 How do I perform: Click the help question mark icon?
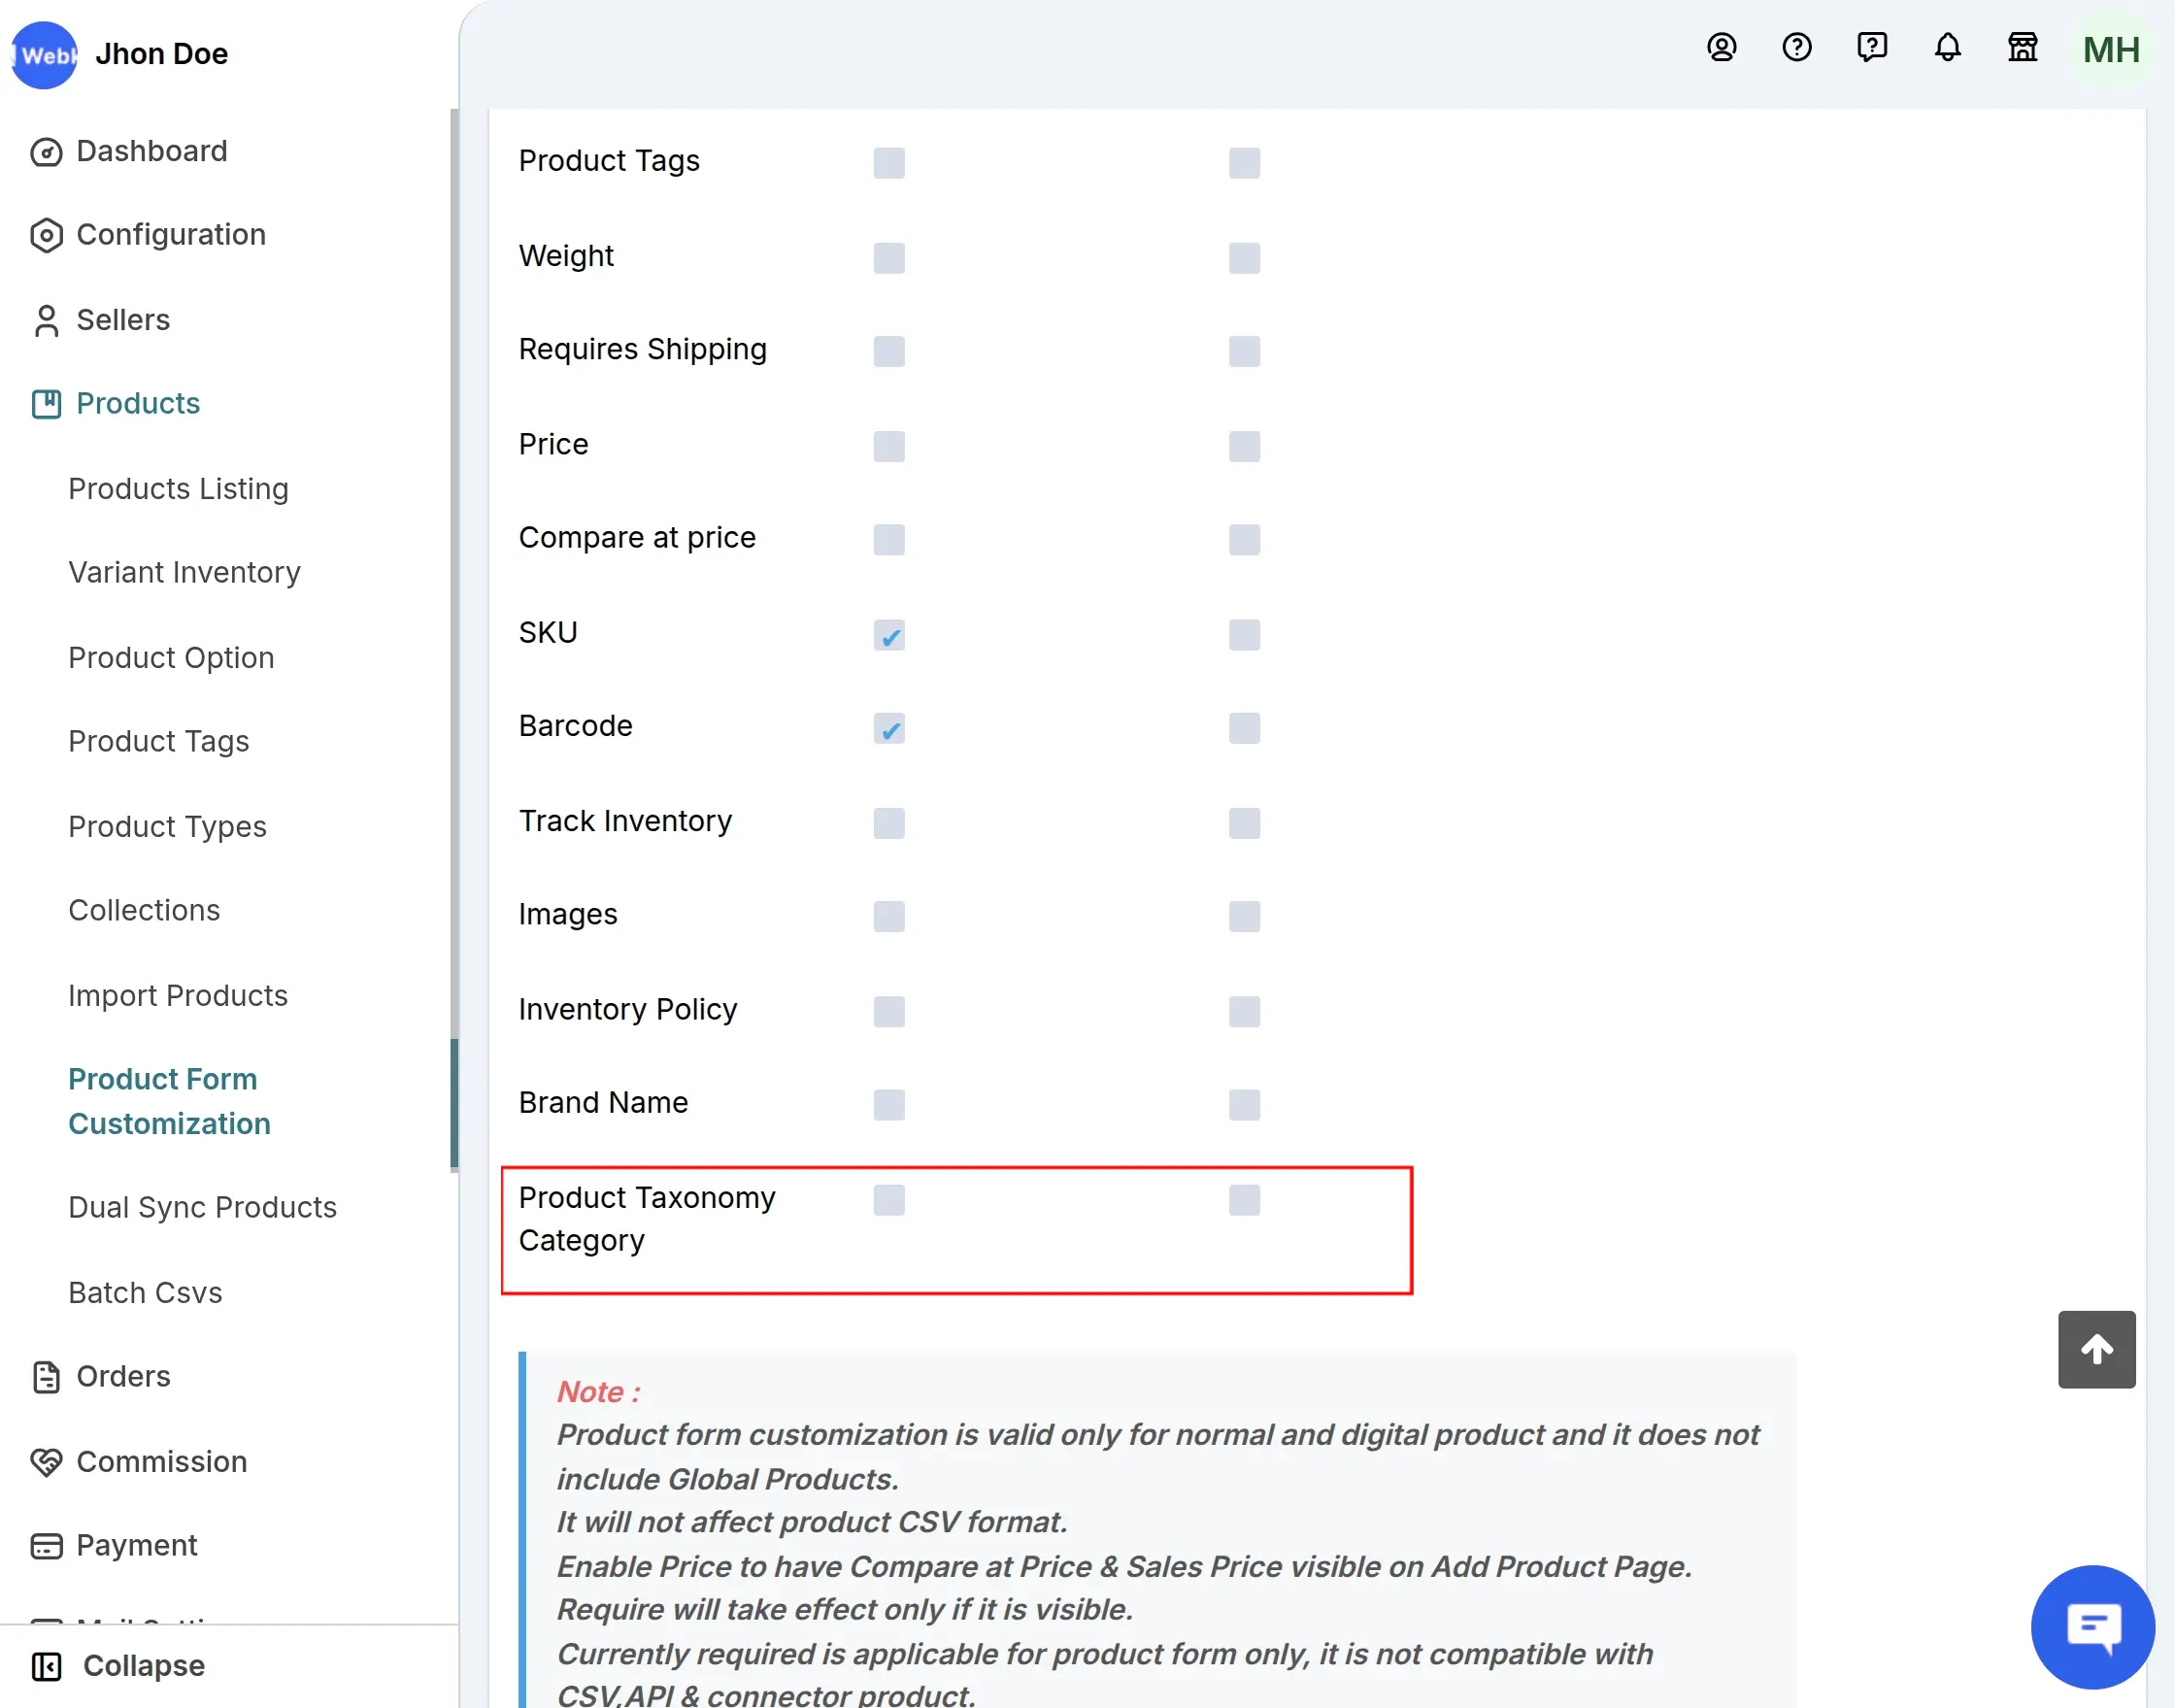1796,47
